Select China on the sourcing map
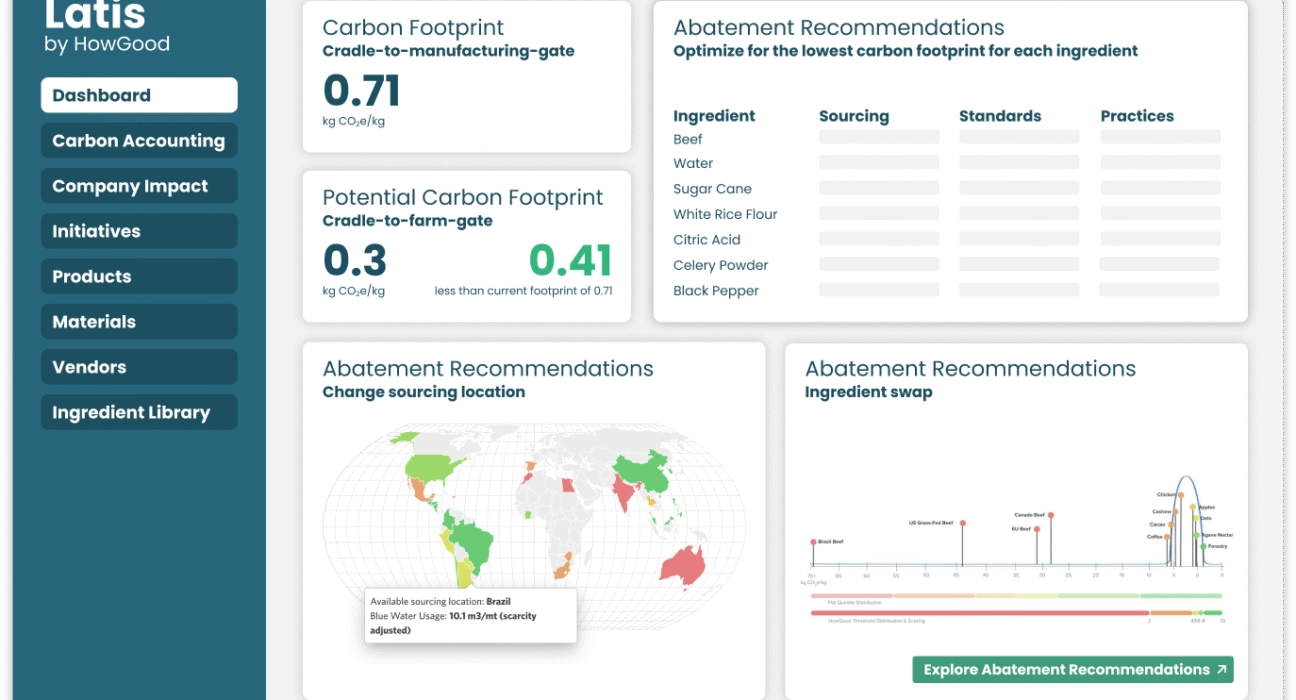 point(643,470)
